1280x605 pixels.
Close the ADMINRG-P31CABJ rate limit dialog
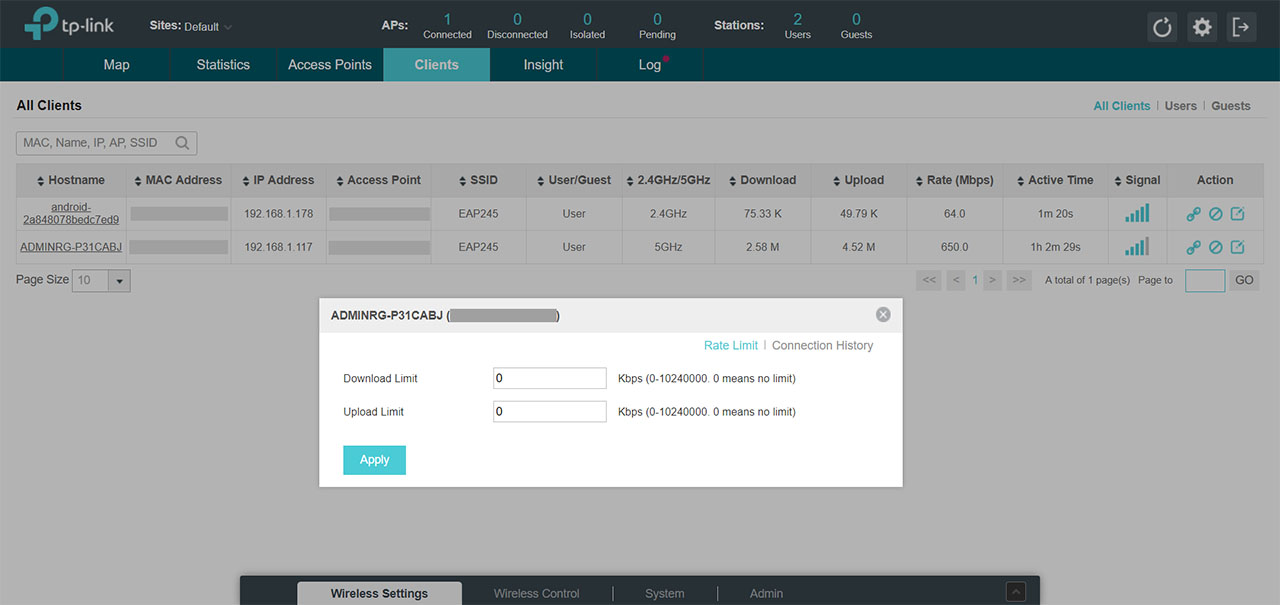click(883, 314)
